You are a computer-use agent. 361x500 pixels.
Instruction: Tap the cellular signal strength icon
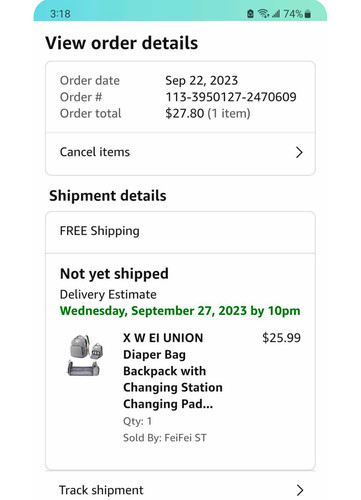(x=276, y=14)
